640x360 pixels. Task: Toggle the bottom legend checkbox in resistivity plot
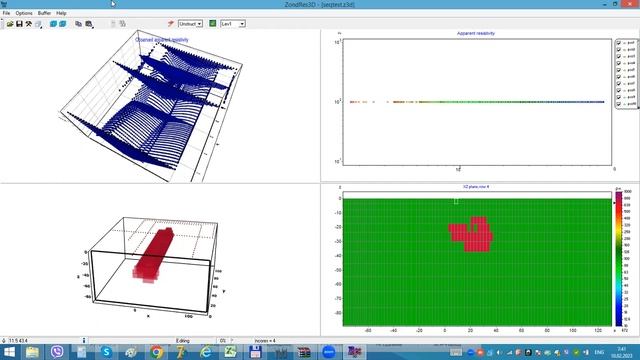pos(619,104)
